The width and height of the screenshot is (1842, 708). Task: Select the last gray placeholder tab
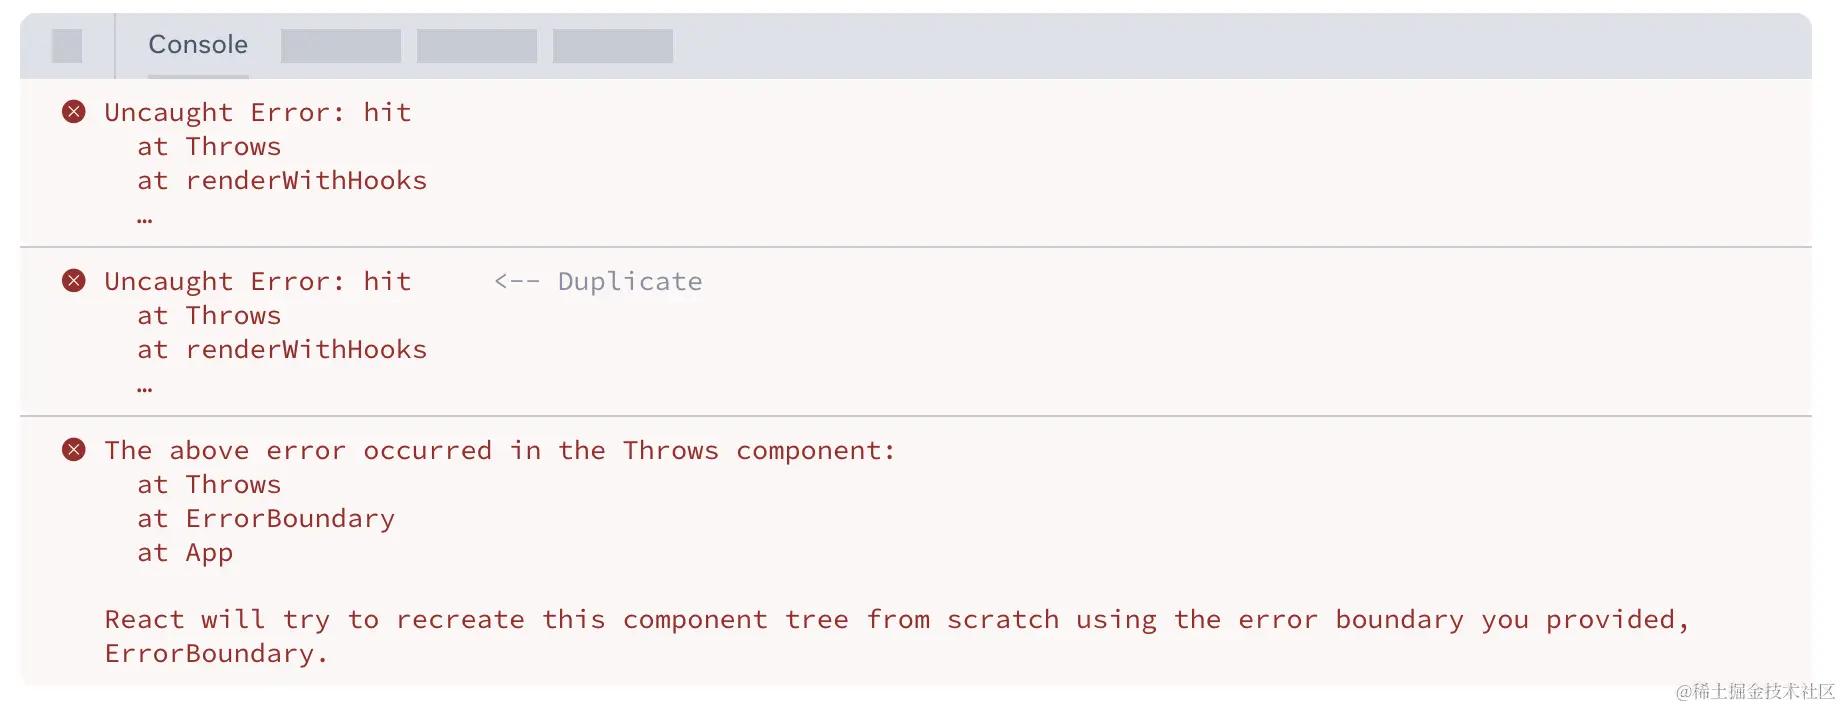point(613,46)
